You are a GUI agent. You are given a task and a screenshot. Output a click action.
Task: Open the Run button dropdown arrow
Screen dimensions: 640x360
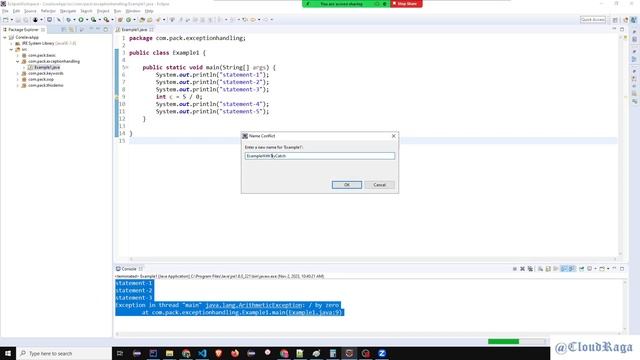click(x=87, y=20)
